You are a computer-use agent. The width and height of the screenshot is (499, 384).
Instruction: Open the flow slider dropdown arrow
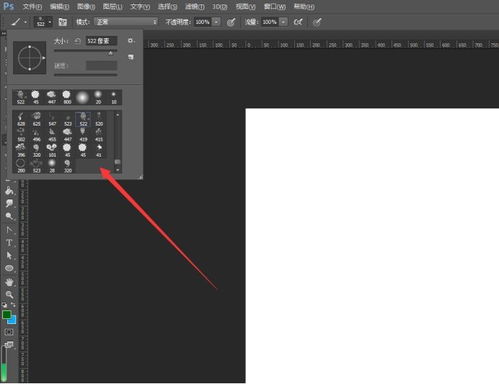(x=283, y=22)
